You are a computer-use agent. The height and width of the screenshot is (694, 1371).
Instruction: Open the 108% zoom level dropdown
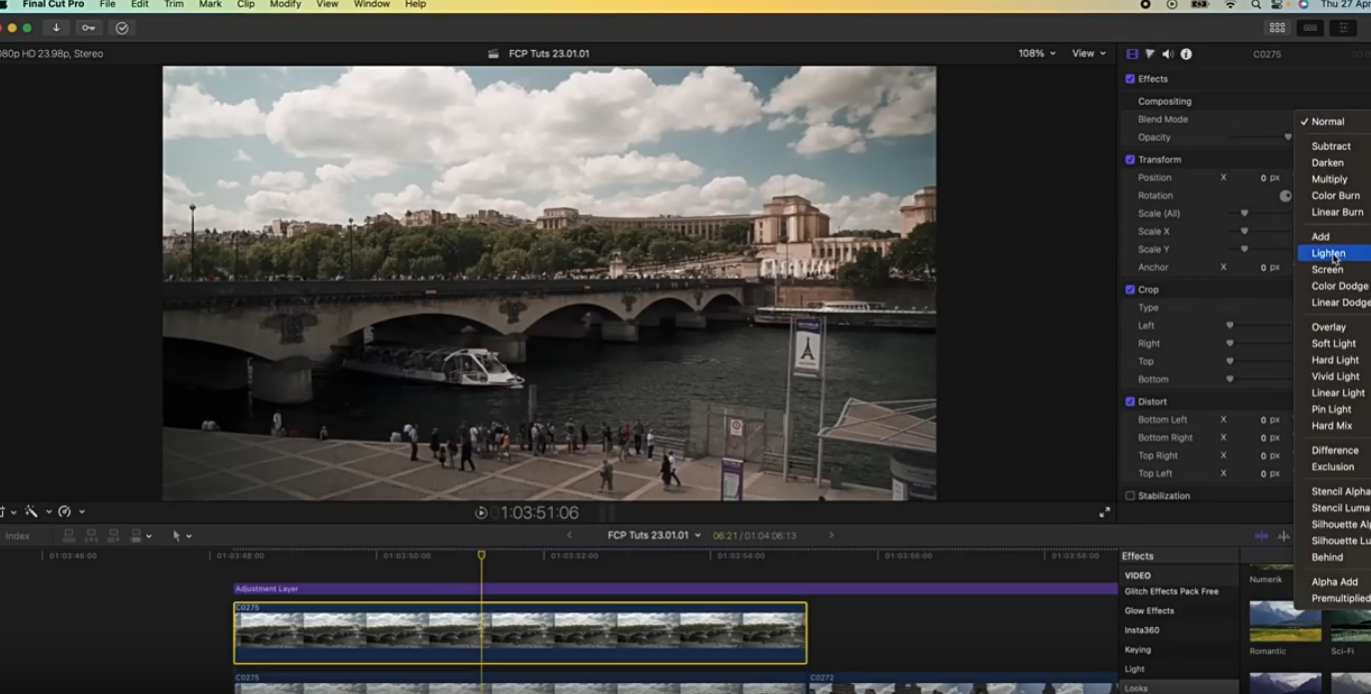point(1036,54)
